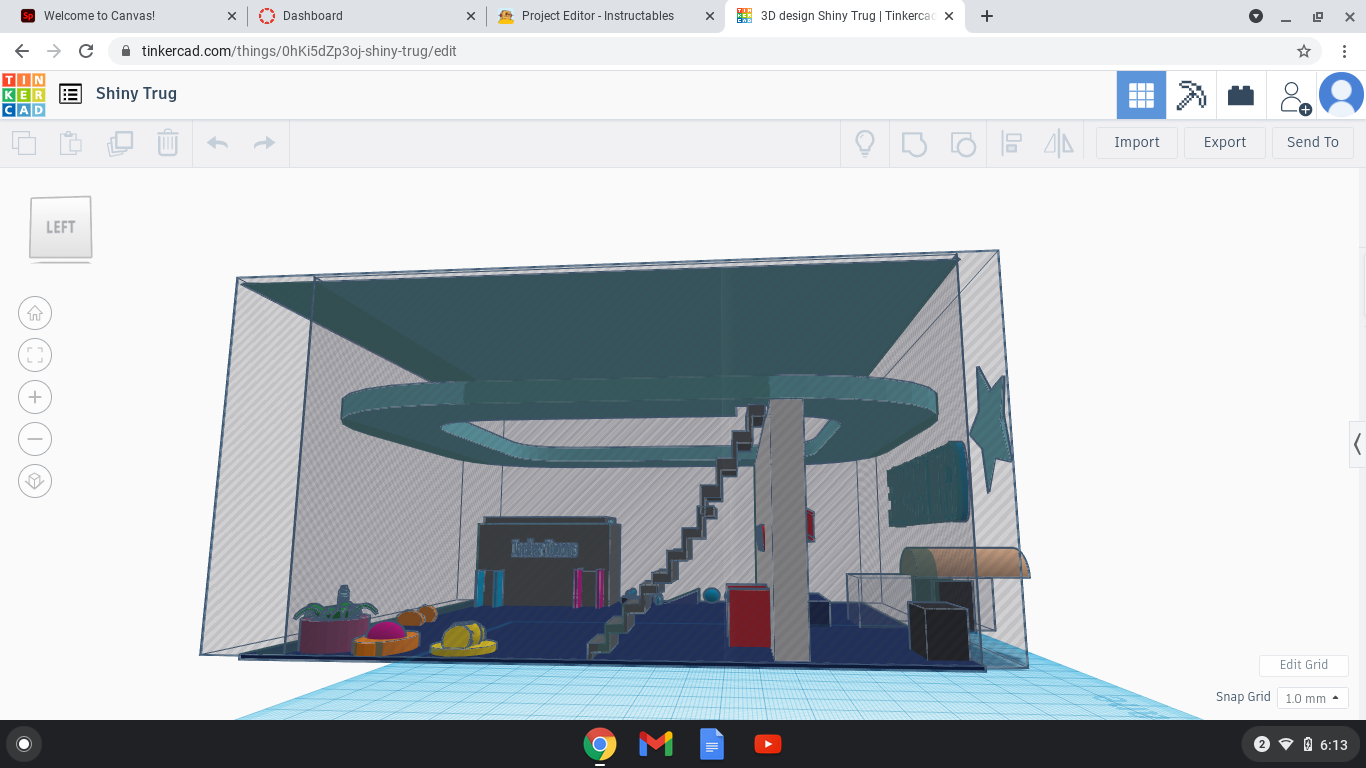Expand the shapes panel with the side chevron

[1357, 444]
